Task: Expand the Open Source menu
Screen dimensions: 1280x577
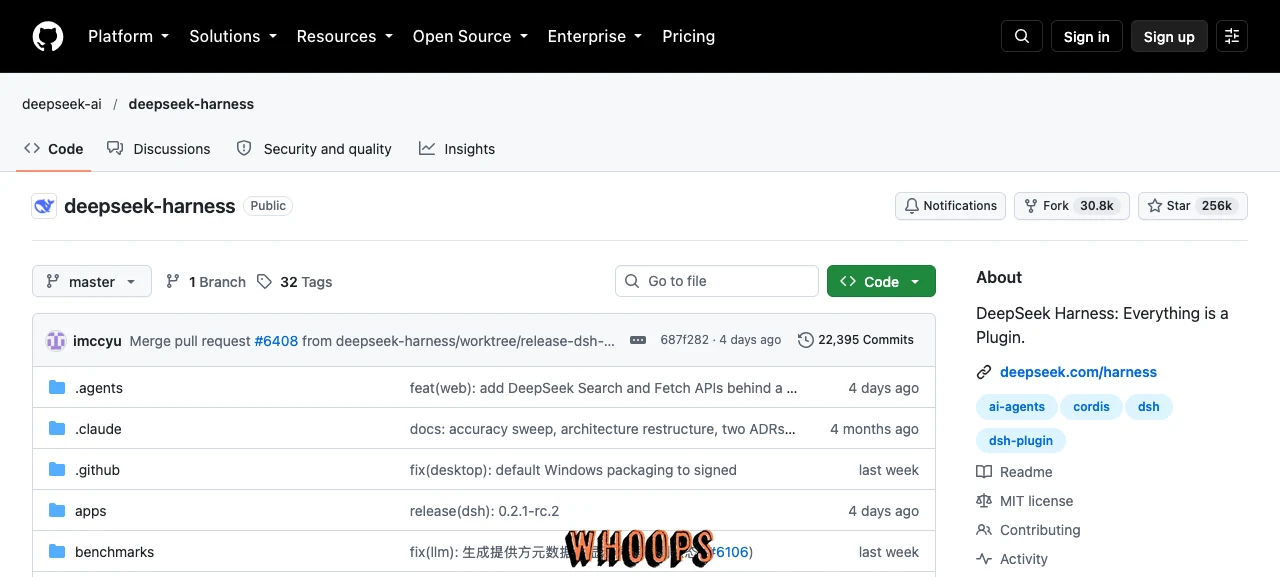Action: (470, 36)
